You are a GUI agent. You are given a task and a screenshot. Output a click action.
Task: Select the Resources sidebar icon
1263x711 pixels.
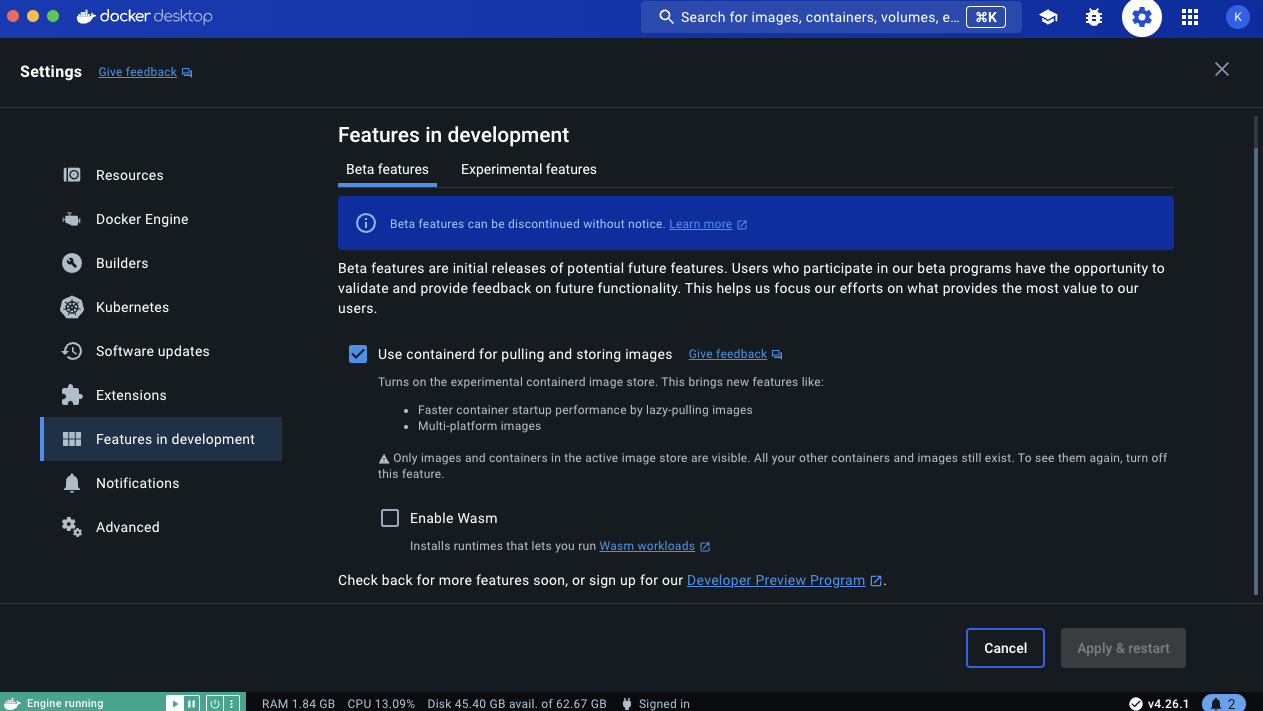[x=72, y=175]
